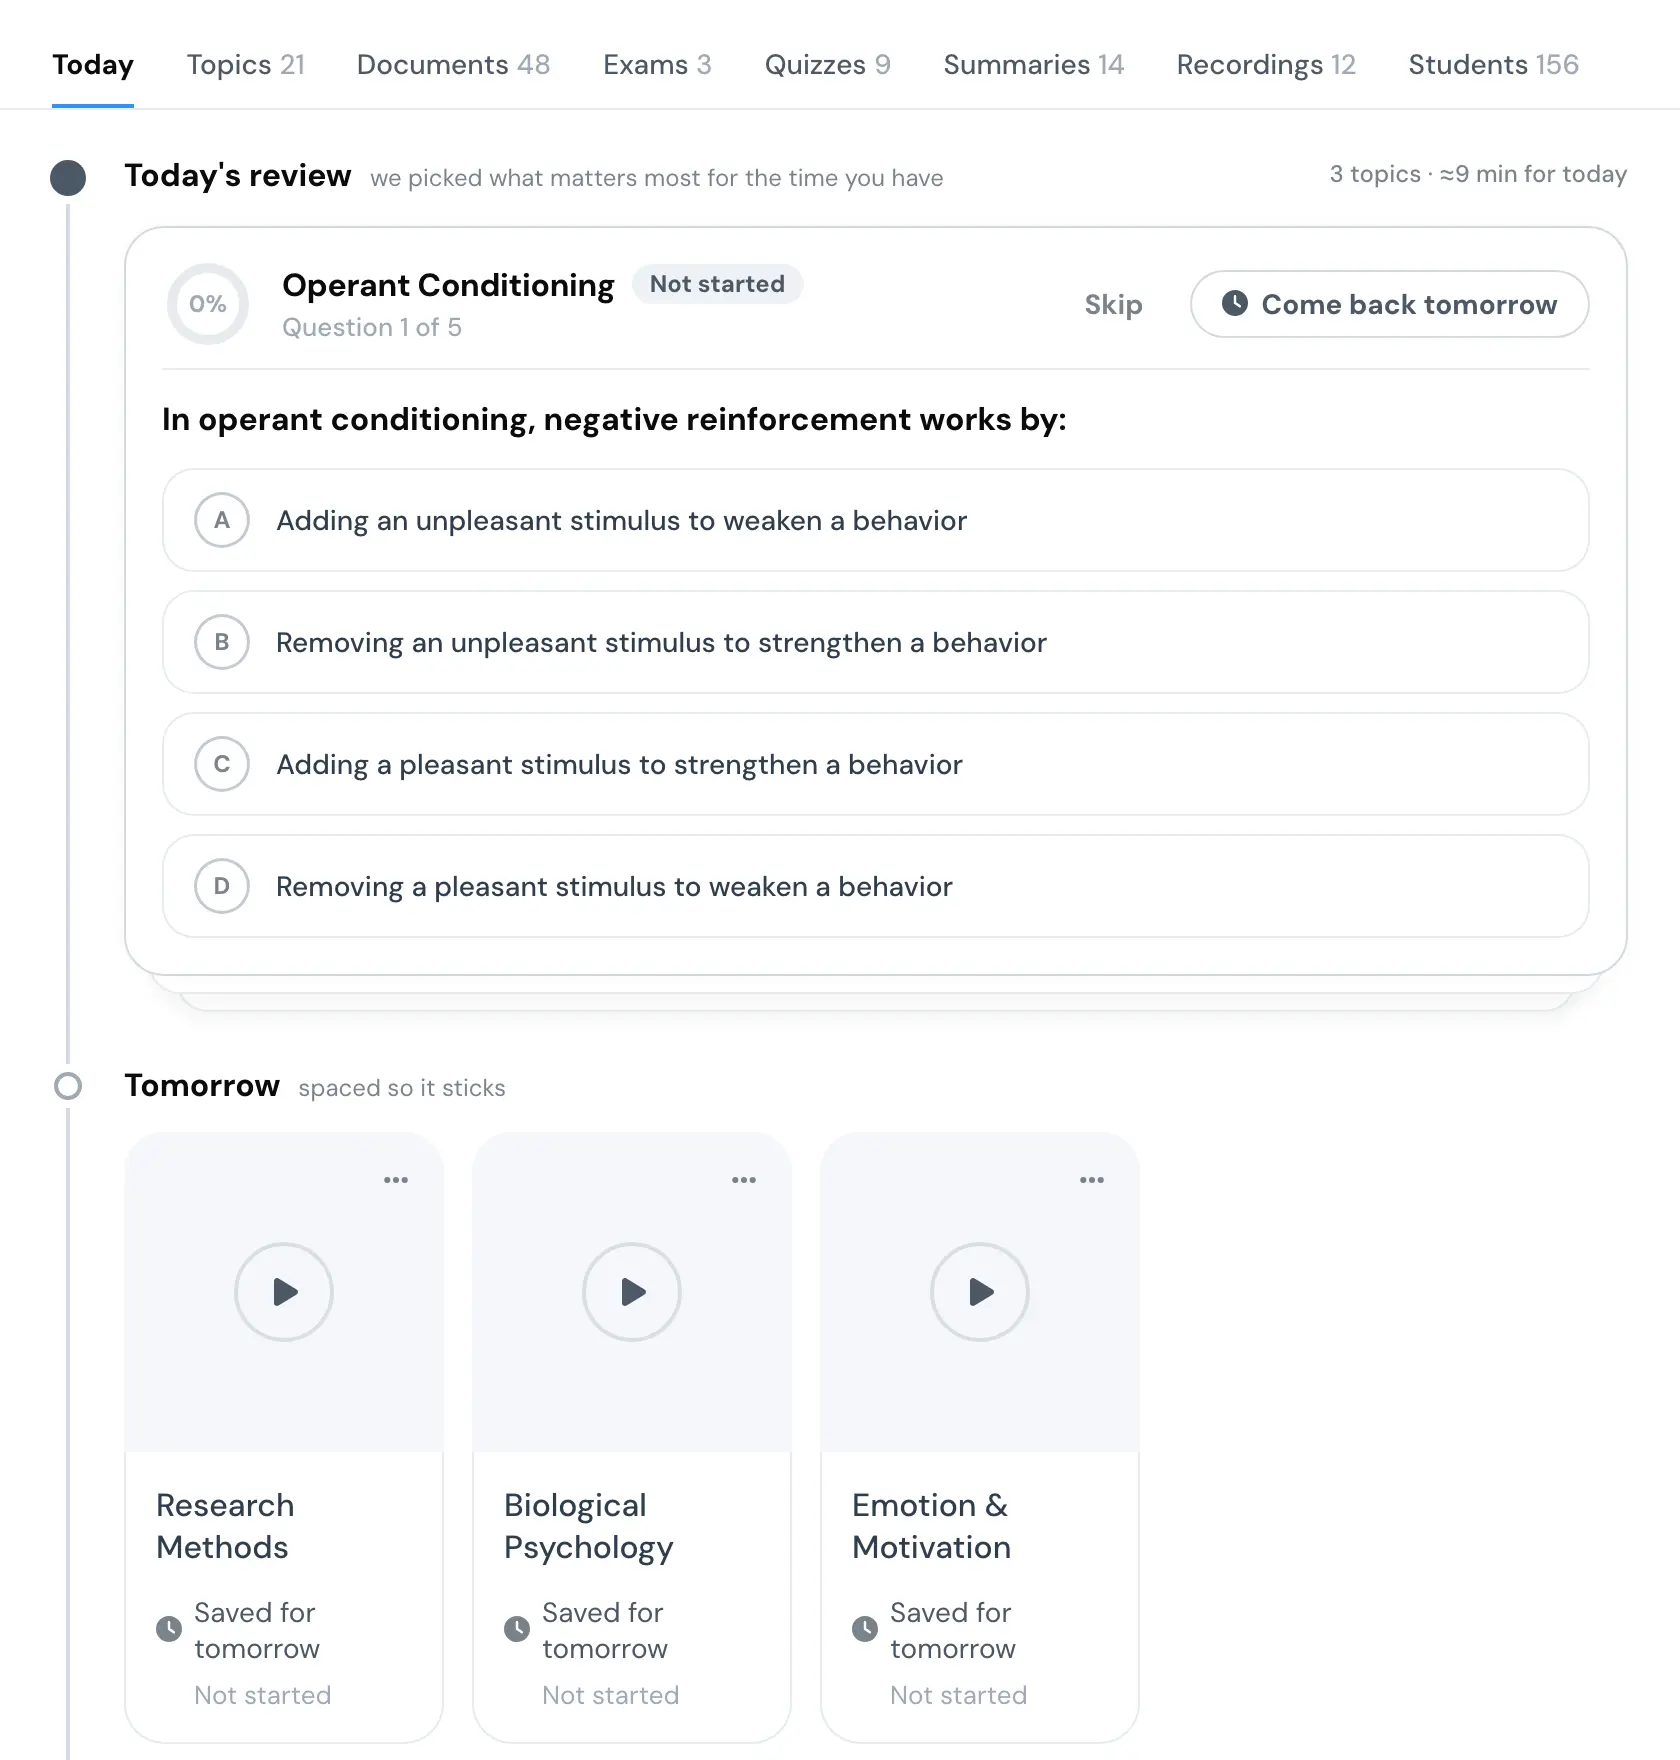Click clock icon in Come back tomorrow button
This screenshot has width=1680, height=1760.
tap(1235, 303)
